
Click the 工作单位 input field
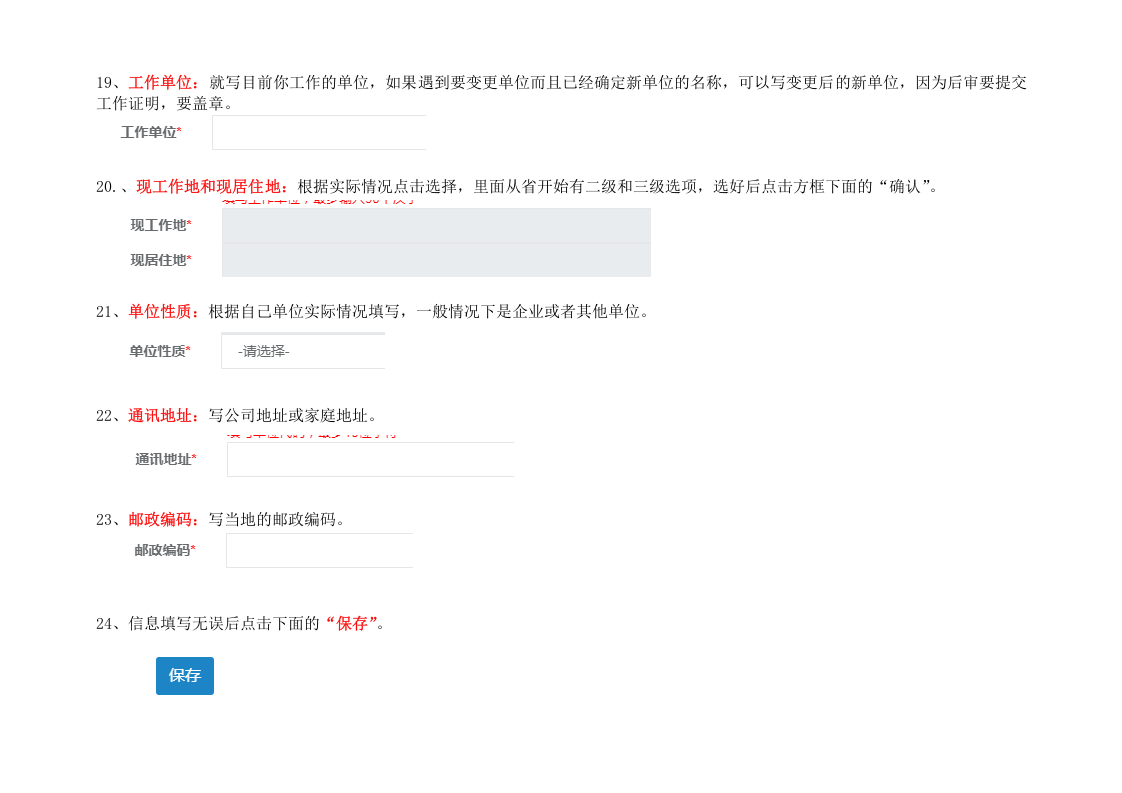tap(319, 132)
